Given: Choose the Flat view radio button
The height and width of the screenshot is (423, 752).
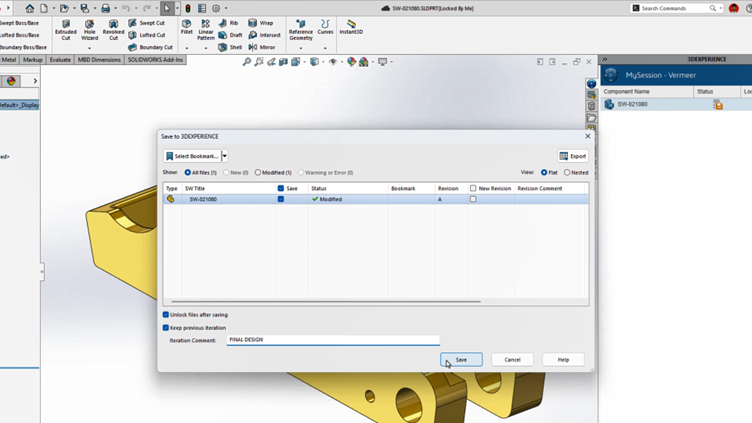Looking at the screenshot, I should click(x=544, y=172).
